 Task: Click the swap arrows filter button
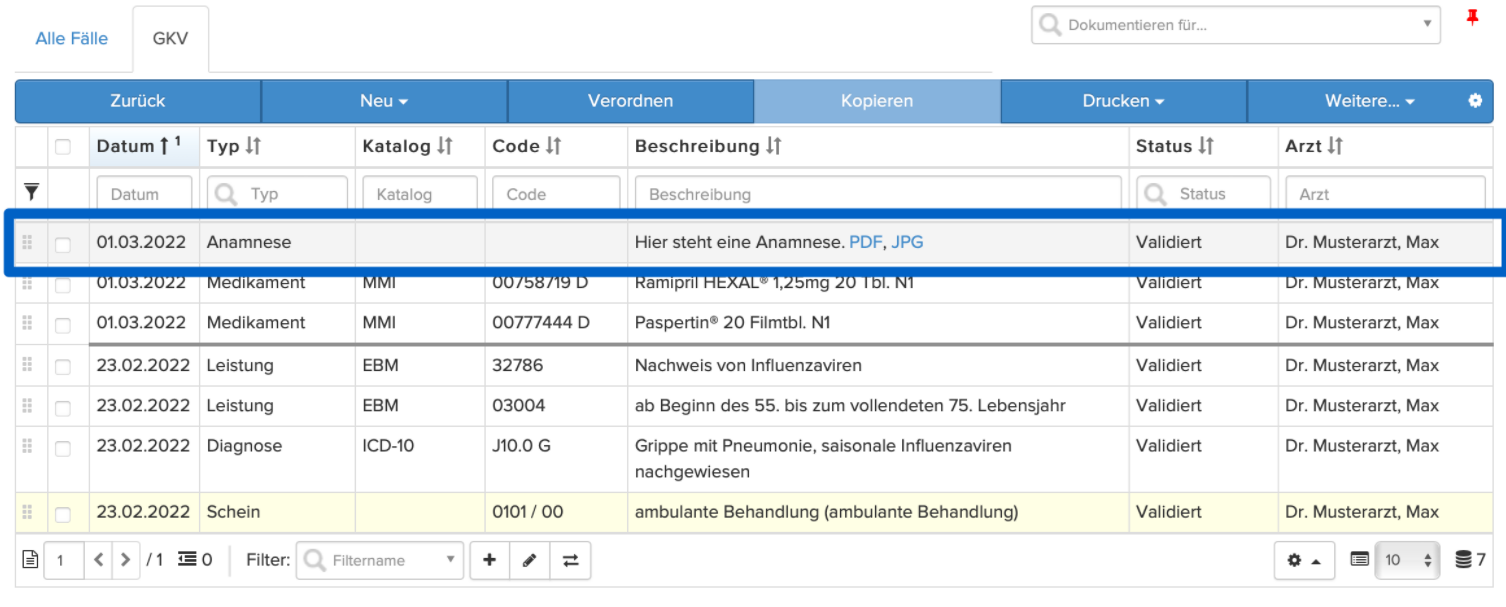click(x=571, y=561)
